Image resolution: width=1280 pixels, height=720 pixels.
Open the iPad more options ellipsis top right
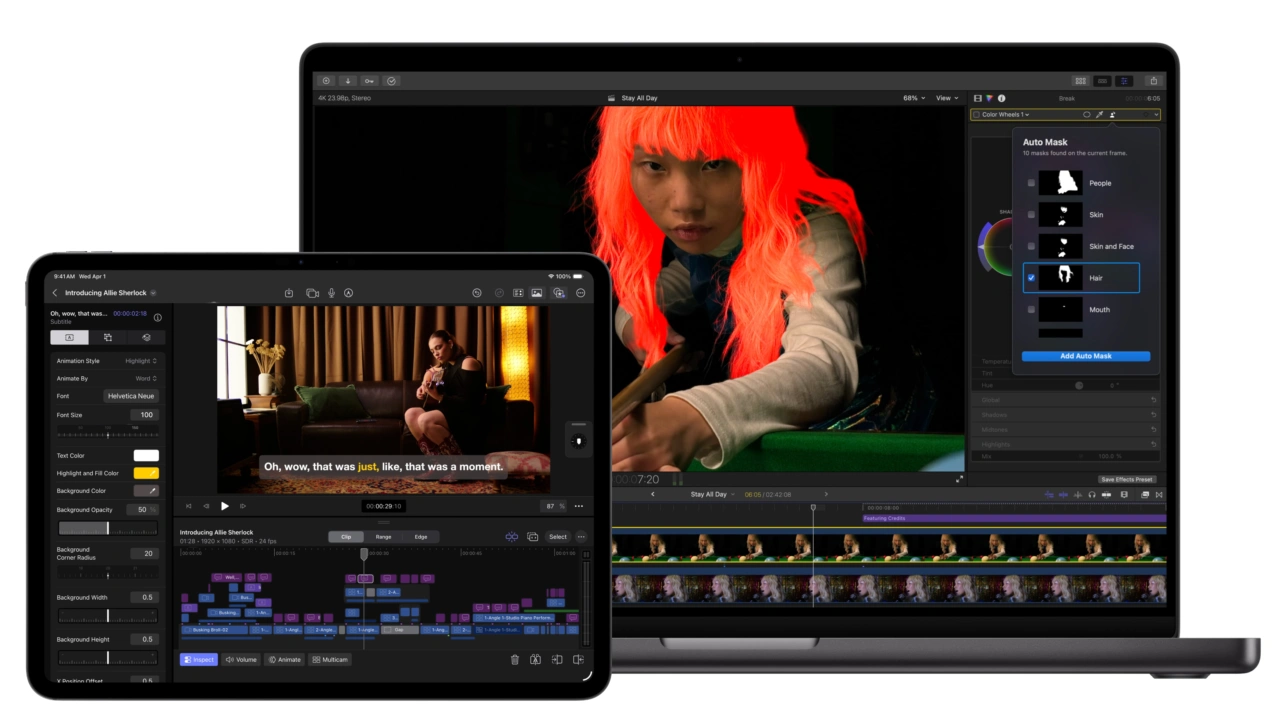coord(580,293)
